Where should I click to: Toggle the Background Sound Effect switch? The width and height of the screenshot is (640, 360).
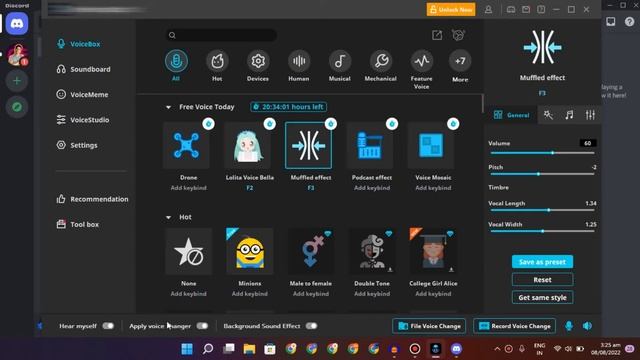(311, 326)
